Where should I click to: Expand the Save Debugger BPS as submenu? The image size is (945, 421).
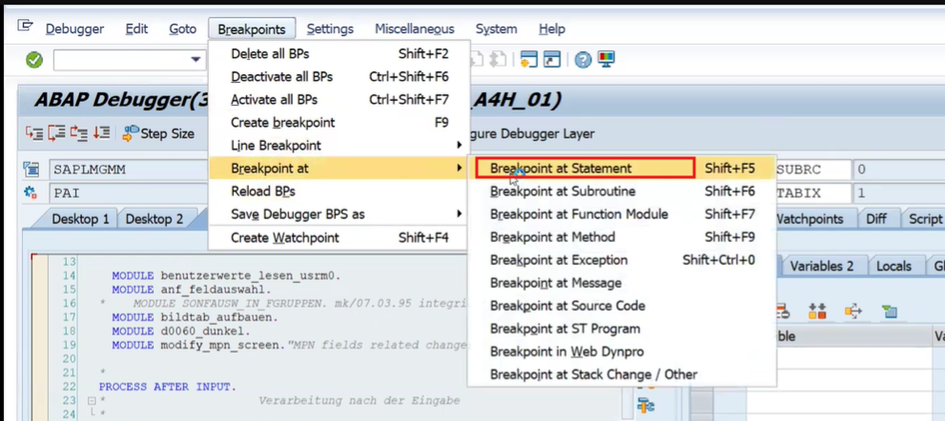point(339,214)
